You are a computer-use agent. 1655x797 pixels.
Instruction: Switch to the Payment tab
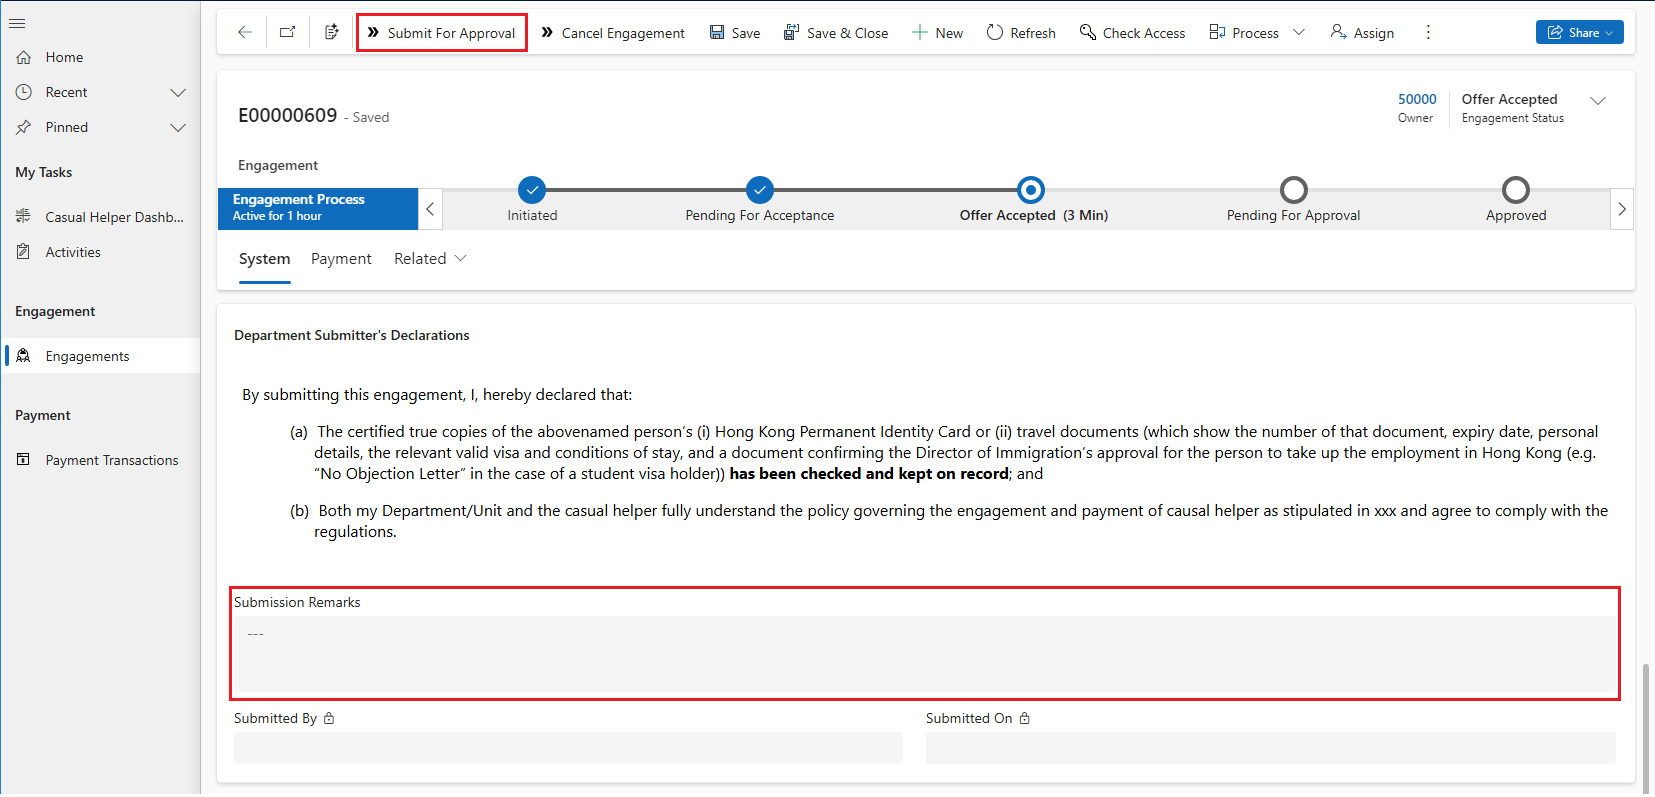tap(341, 259)
